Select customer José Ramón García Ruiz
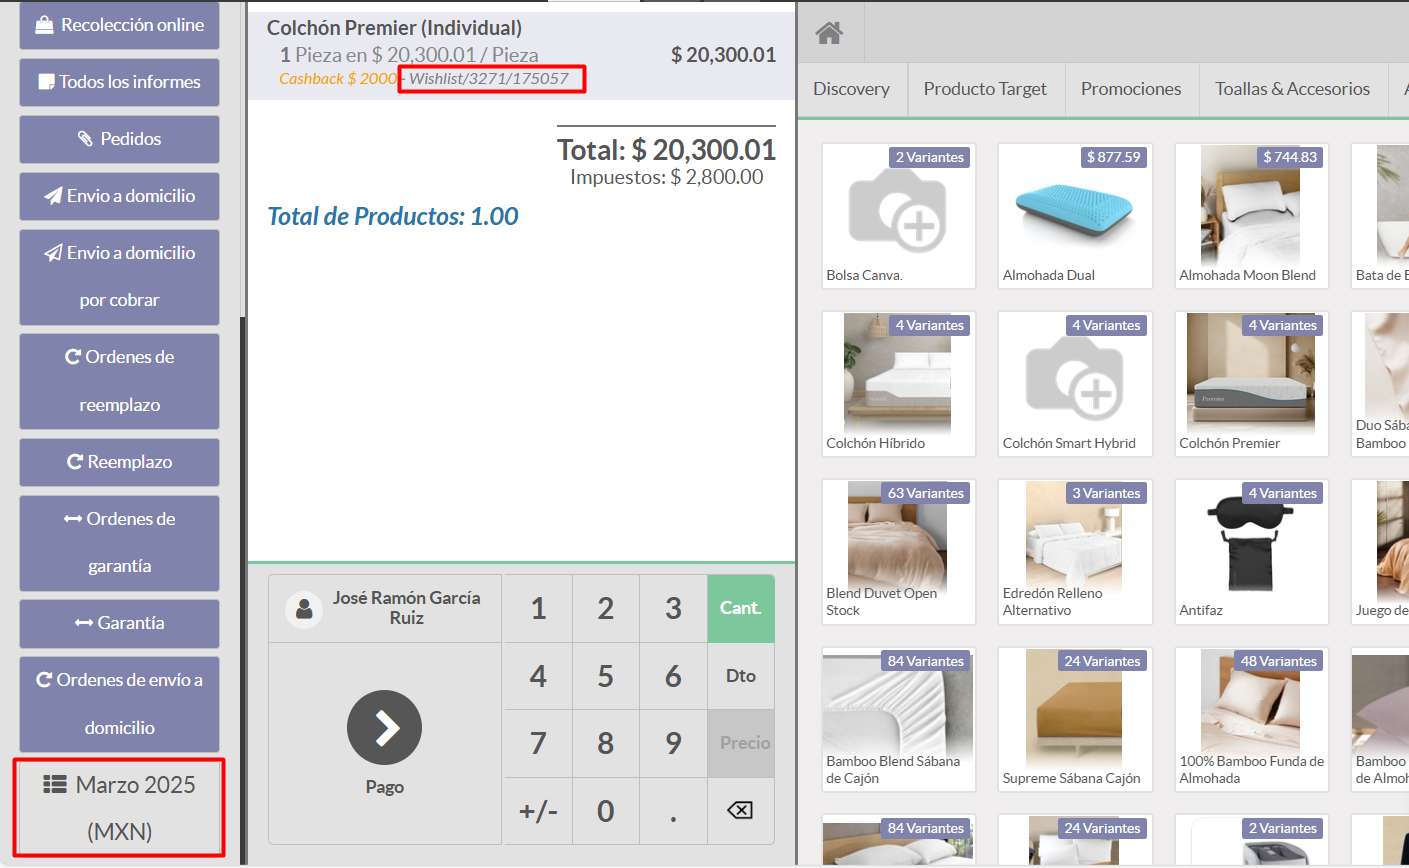 (385, 608)
